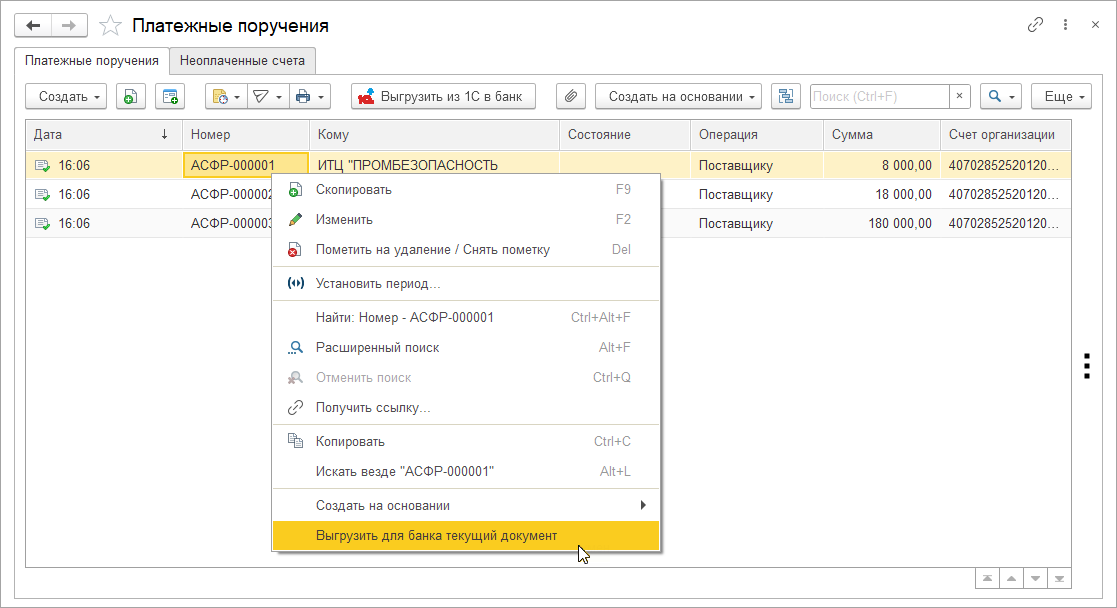Choose Пометить на удаление / Снять пометку
This screenshot has width=1117, height=608.
(432, 249)
